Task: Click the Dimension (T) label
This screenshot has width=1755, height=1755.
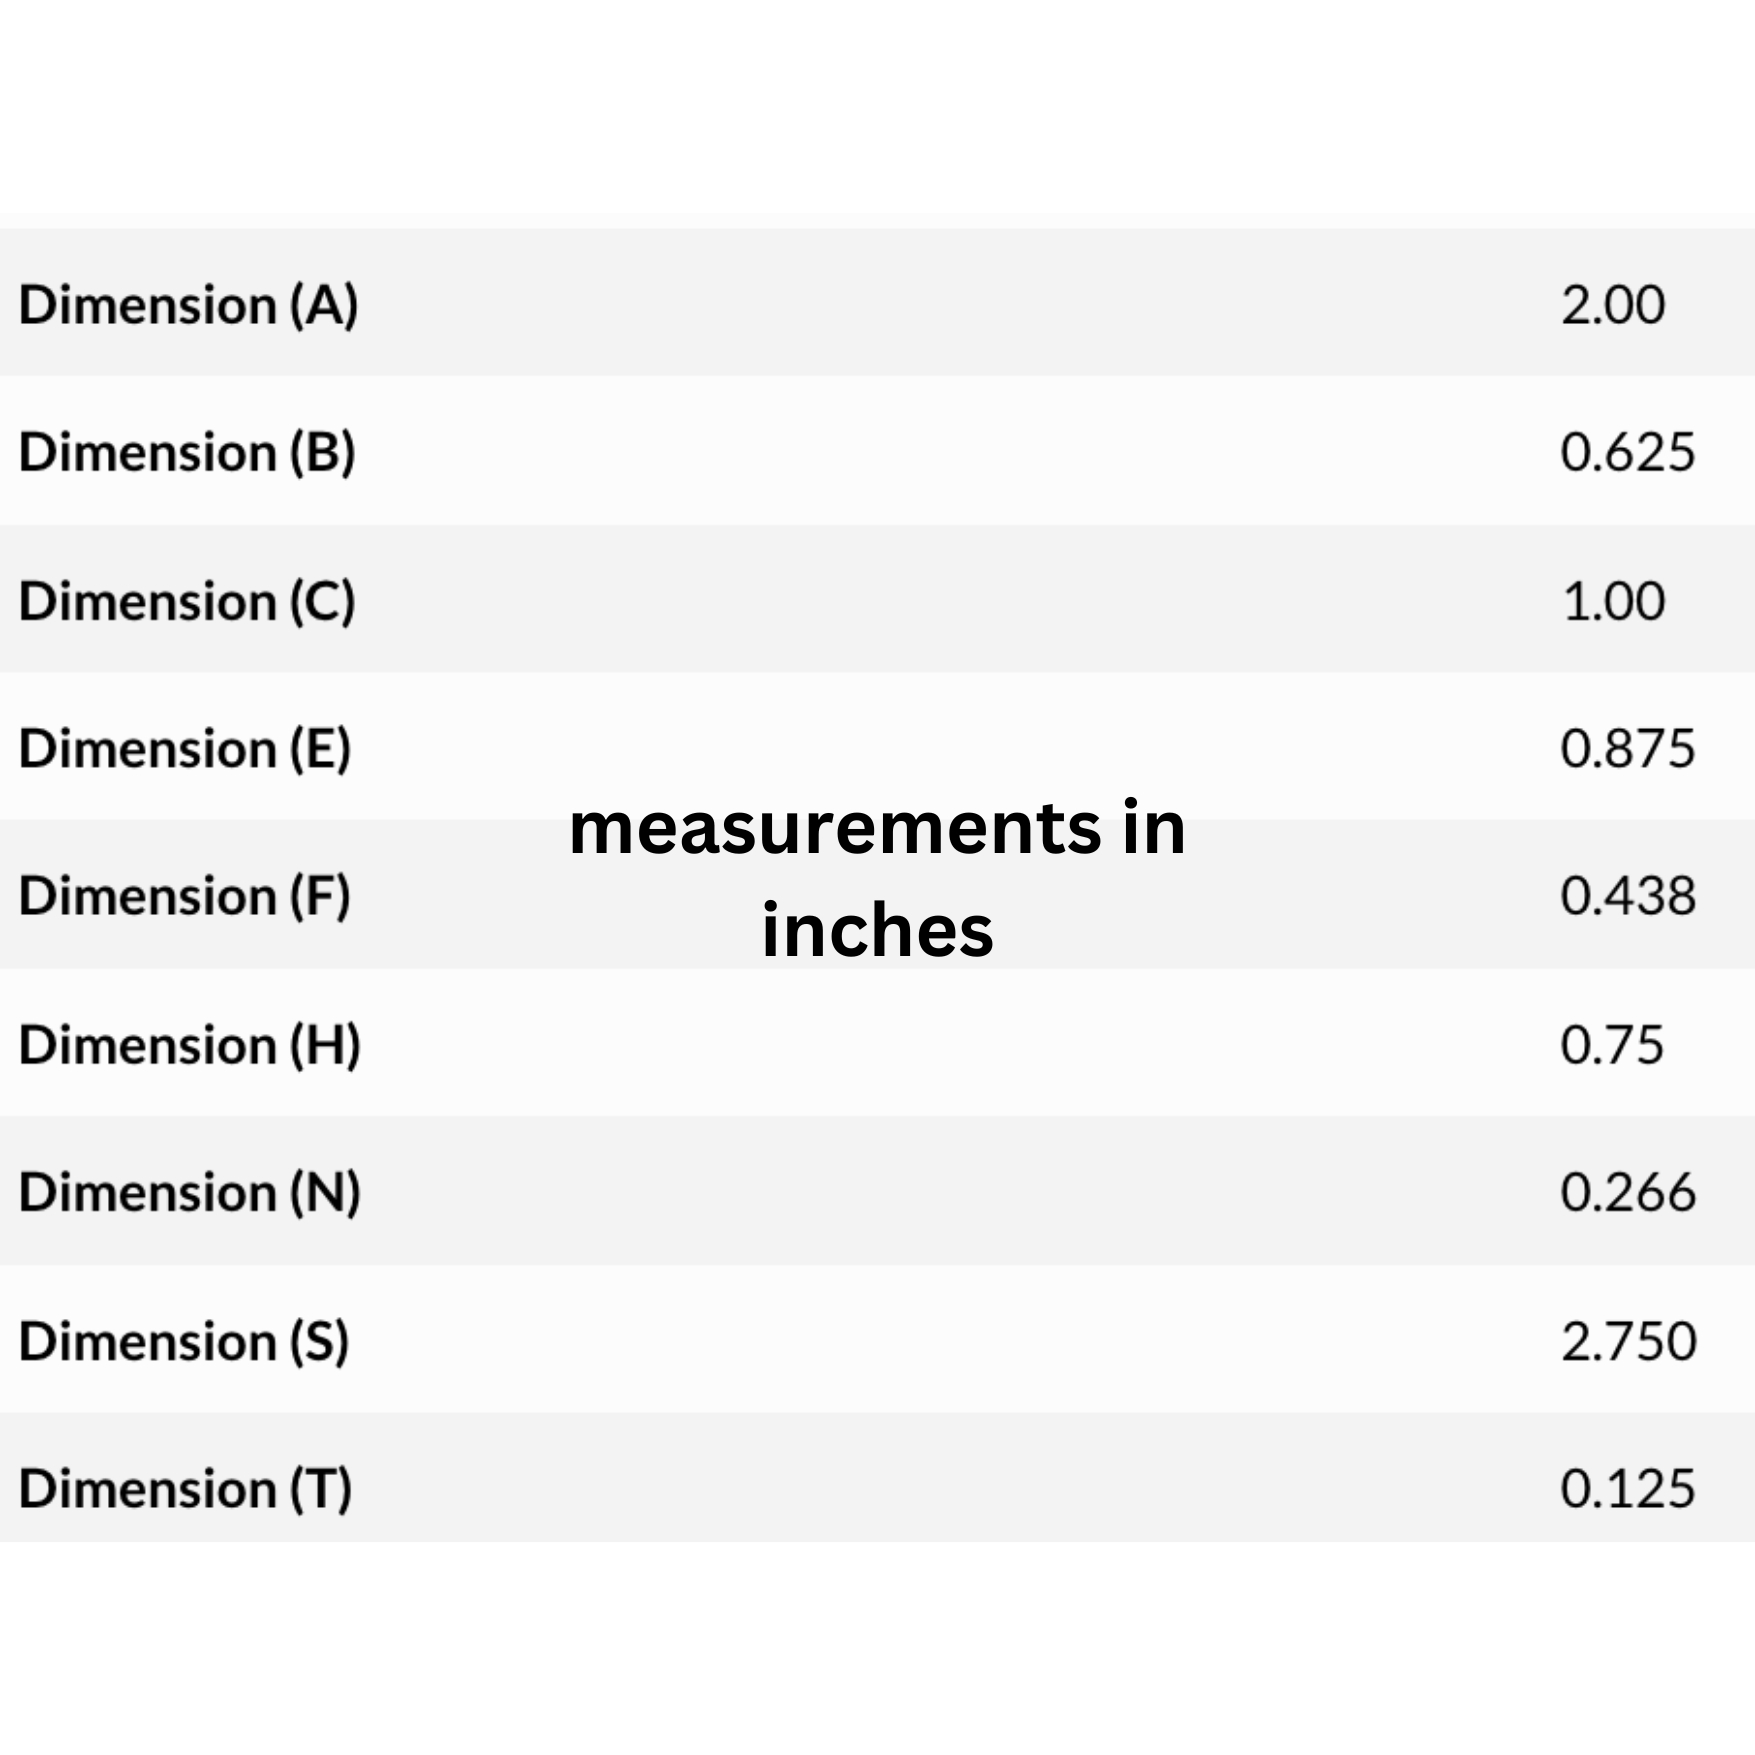Action: click(185, 1488)
